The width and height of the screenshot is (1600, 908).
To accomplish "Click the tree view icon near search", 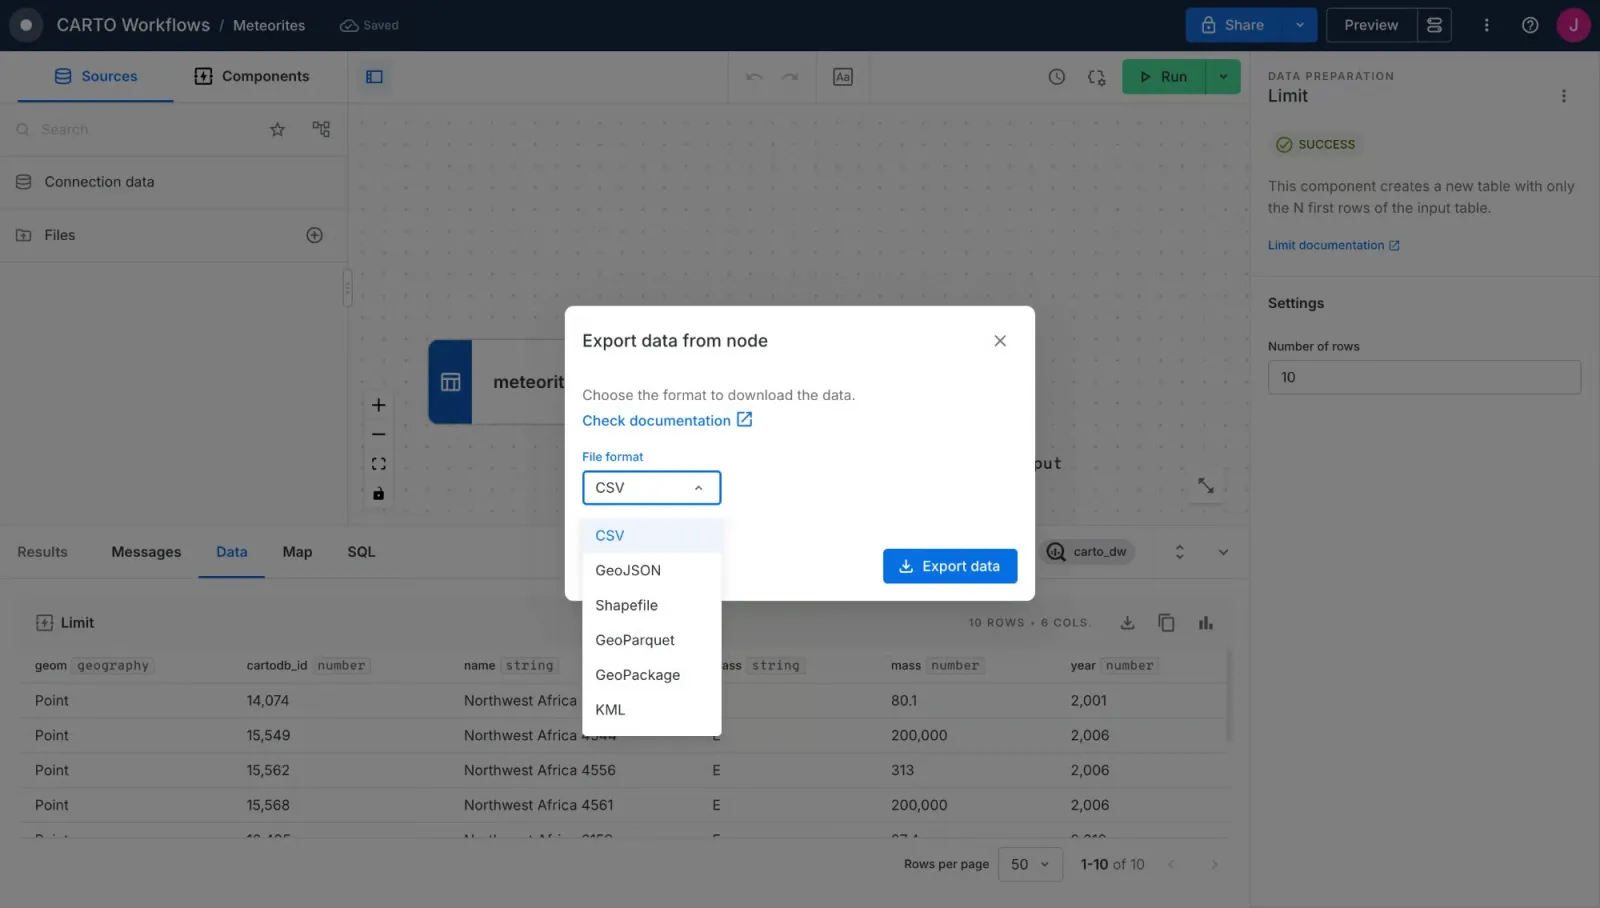I will click(321, 129).
